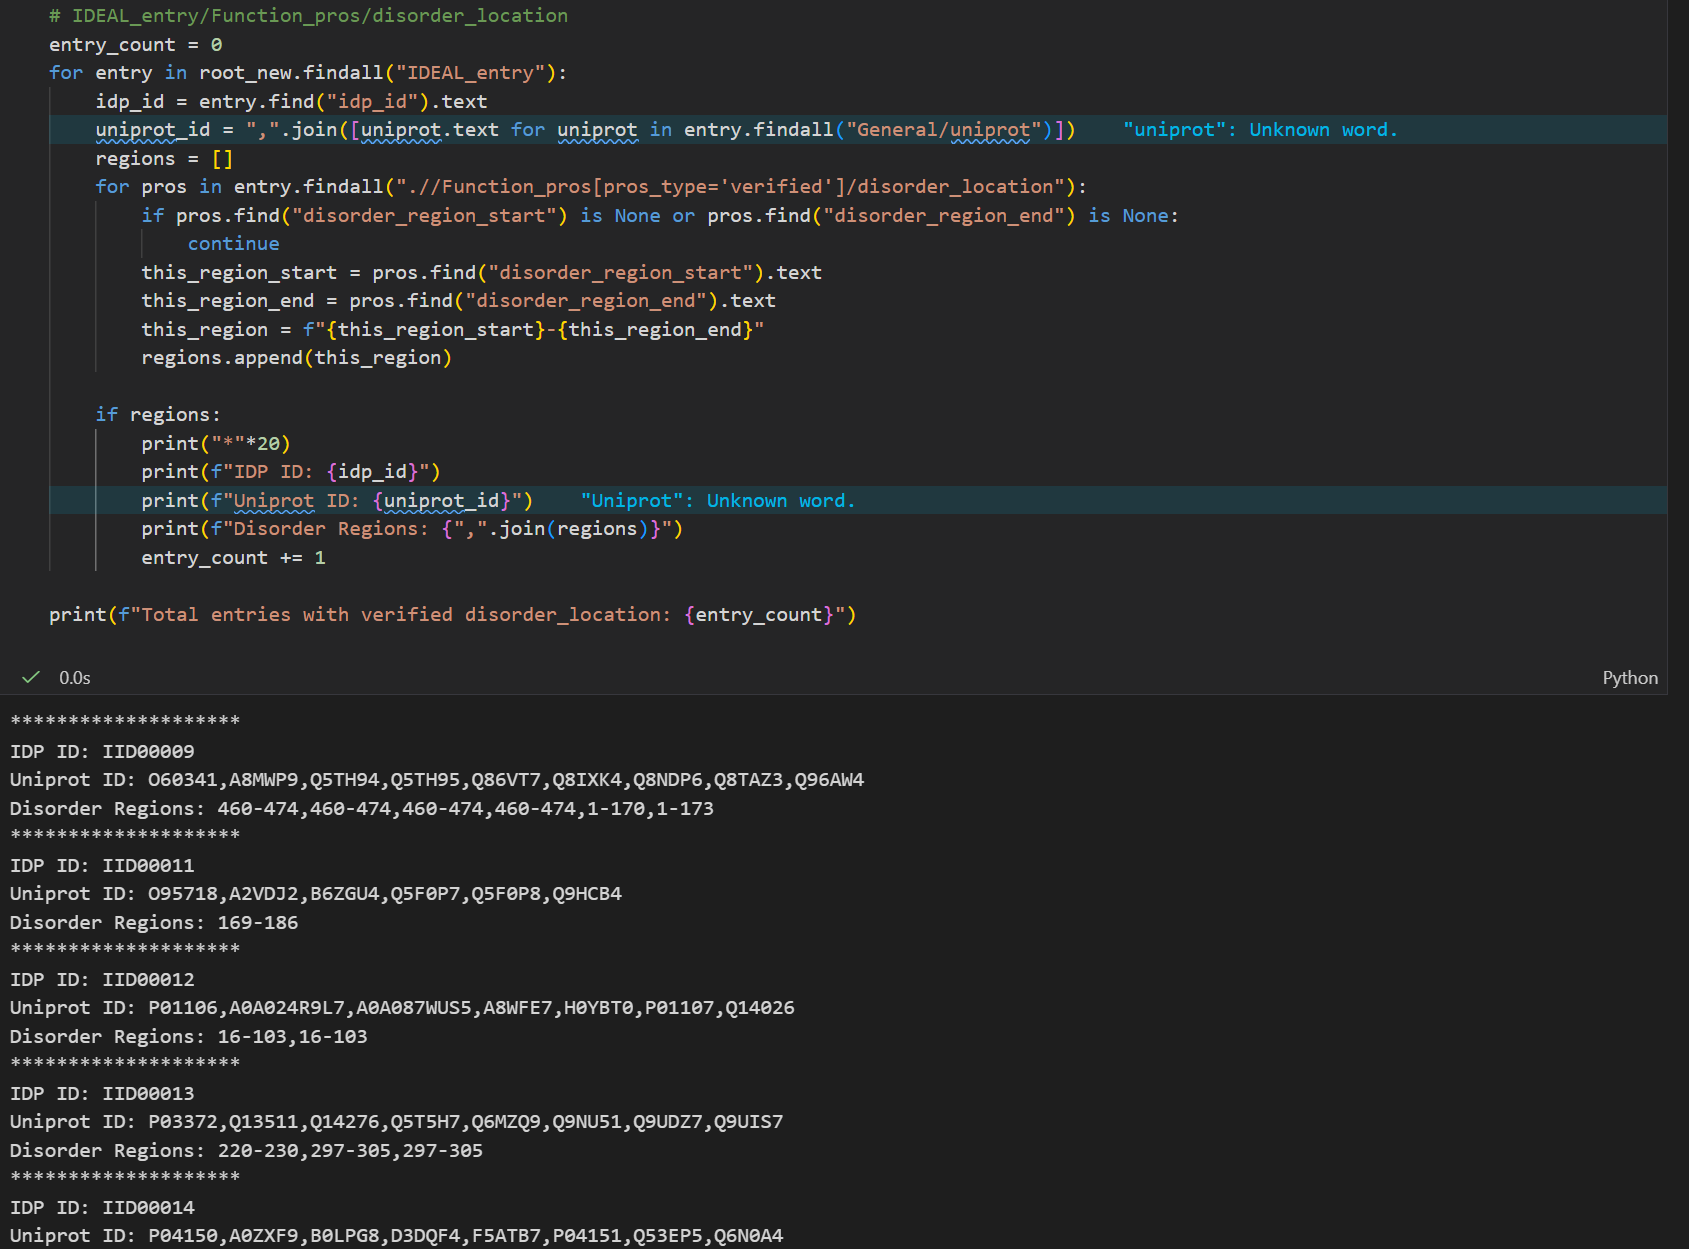This screenshot has width=1689, height=1249.
Task: Click output Uniprot ID line starting P03372
Action: coord(397,1122)
